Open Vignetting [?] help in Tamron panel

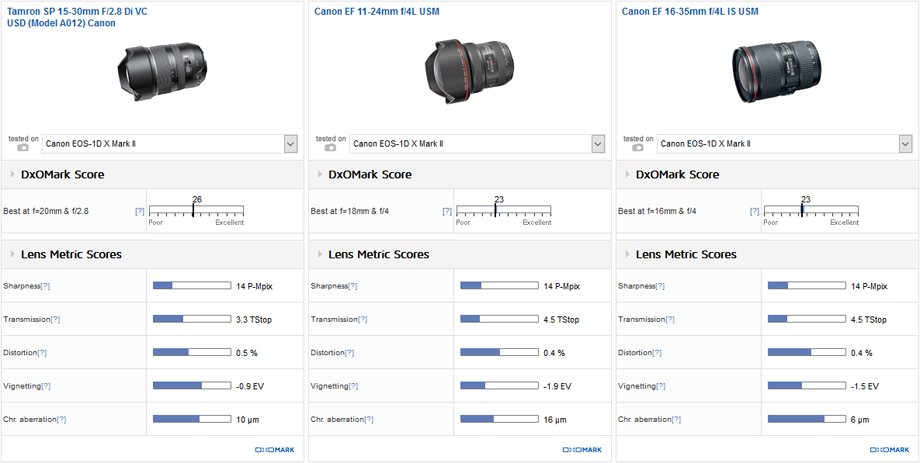tap(45, 386)
